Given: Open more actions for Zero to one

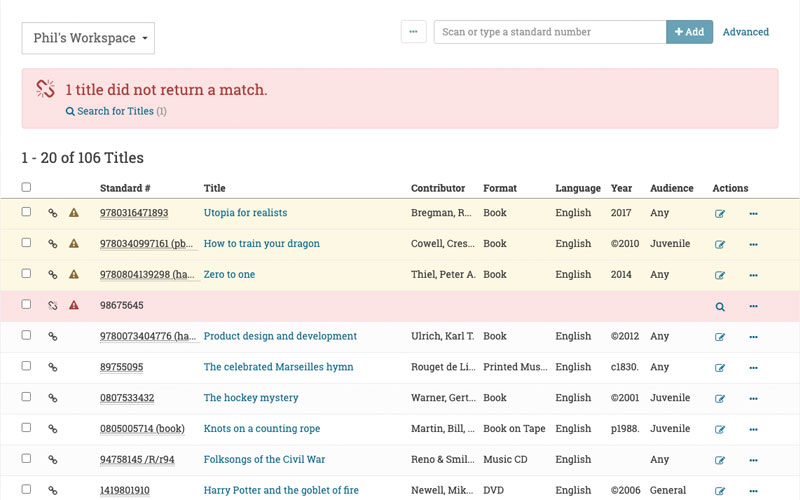Looking at the screenshot, I should click(754, 276).
